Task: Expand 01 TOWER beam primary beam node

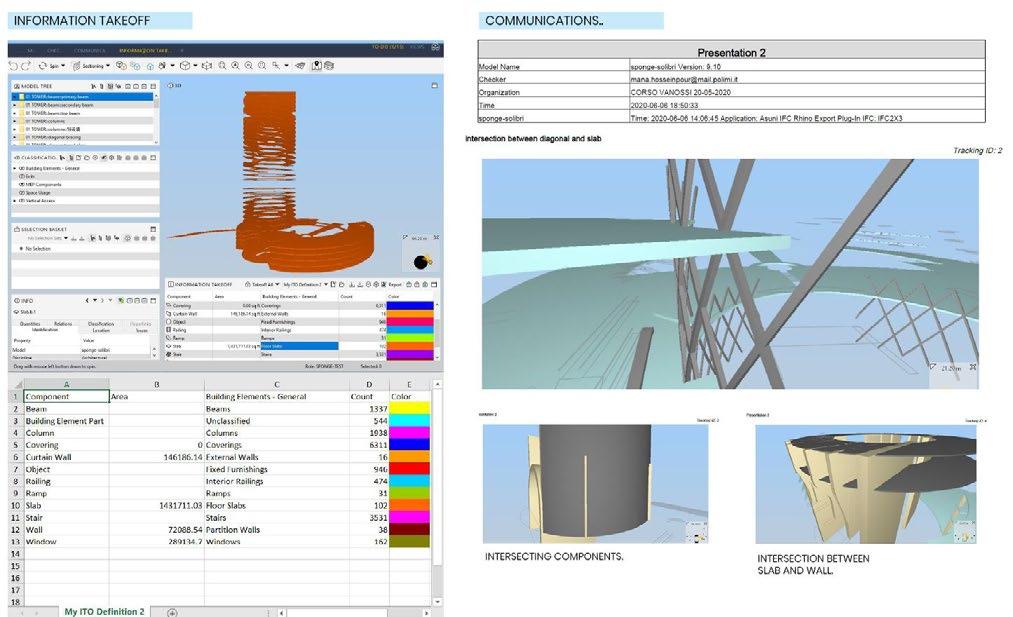Action: point(14,97)
